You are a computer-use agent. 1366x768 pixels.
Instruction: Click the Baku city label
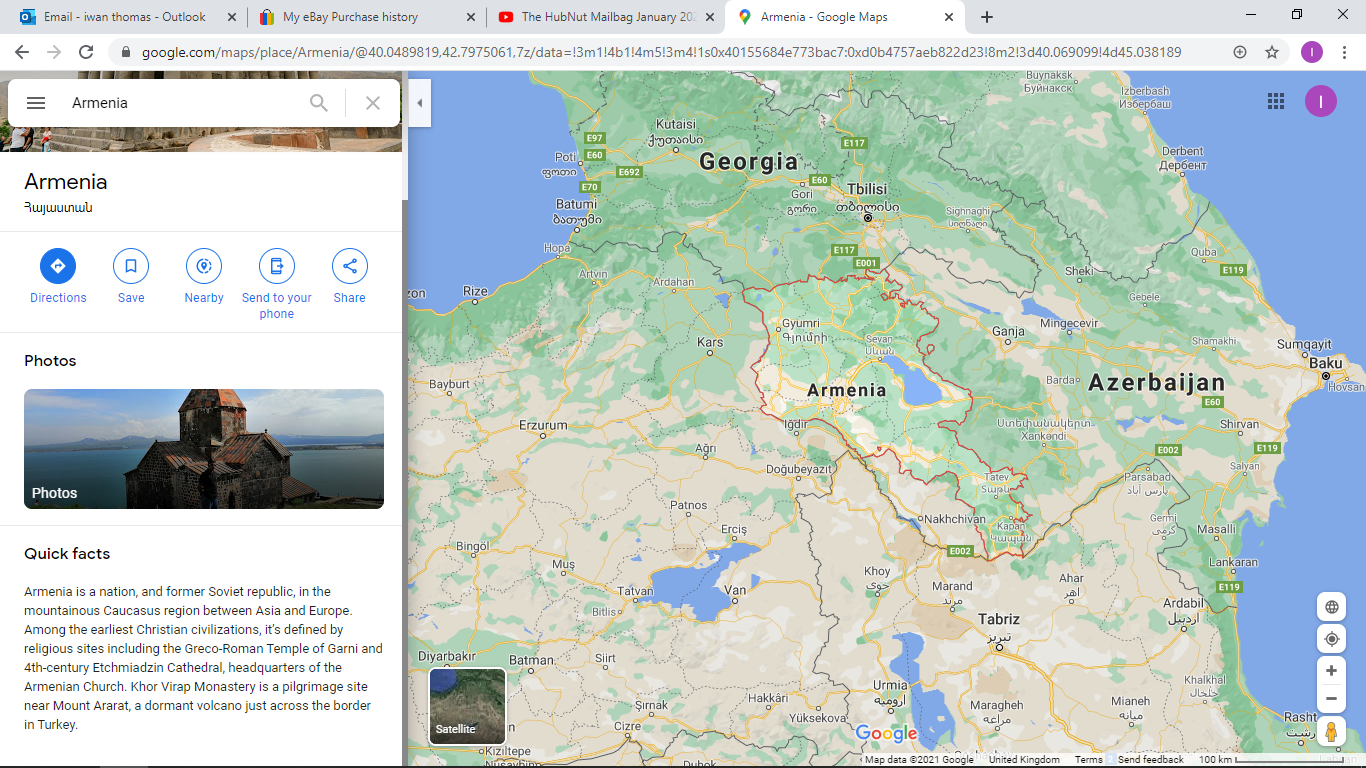point(1326,363)
